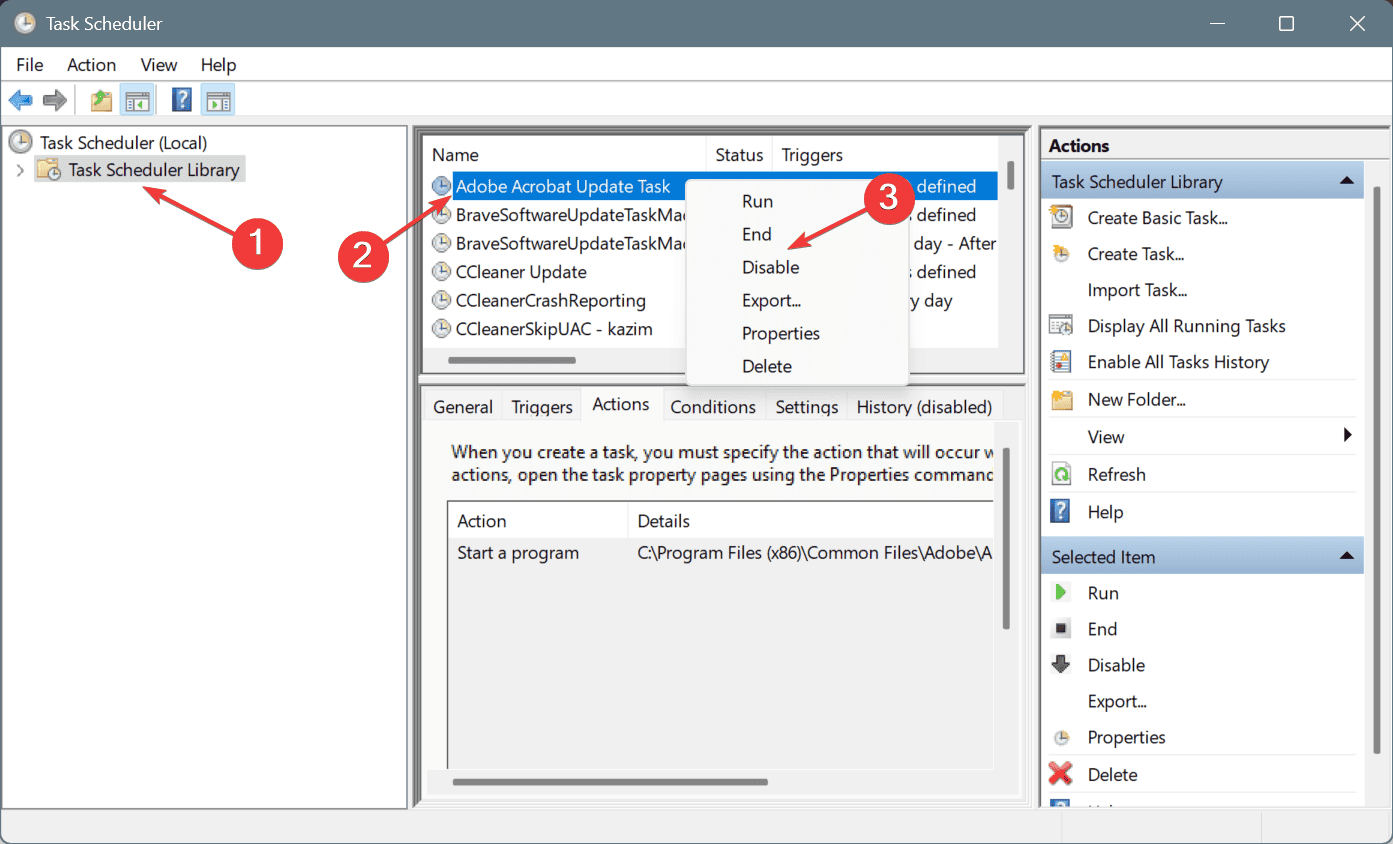Click the red Delete X icon
Image resolution: width=1393 pixels, height=844 pixels.
1061,774
